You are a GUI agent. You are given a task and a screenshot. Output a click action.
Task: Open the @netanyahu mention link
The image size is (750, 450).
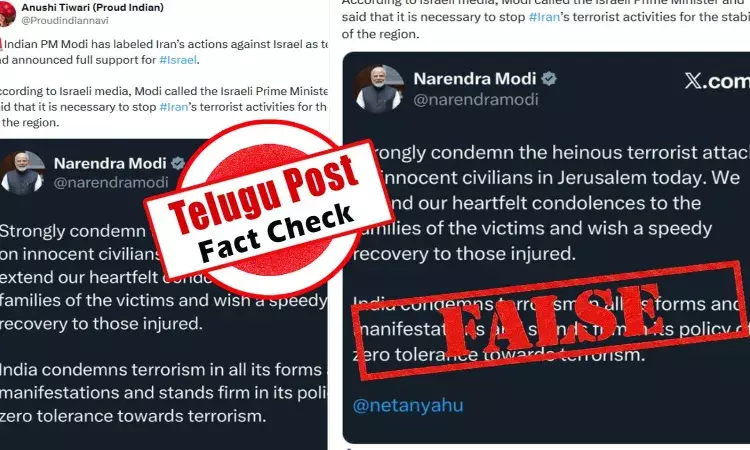(408, 406)
